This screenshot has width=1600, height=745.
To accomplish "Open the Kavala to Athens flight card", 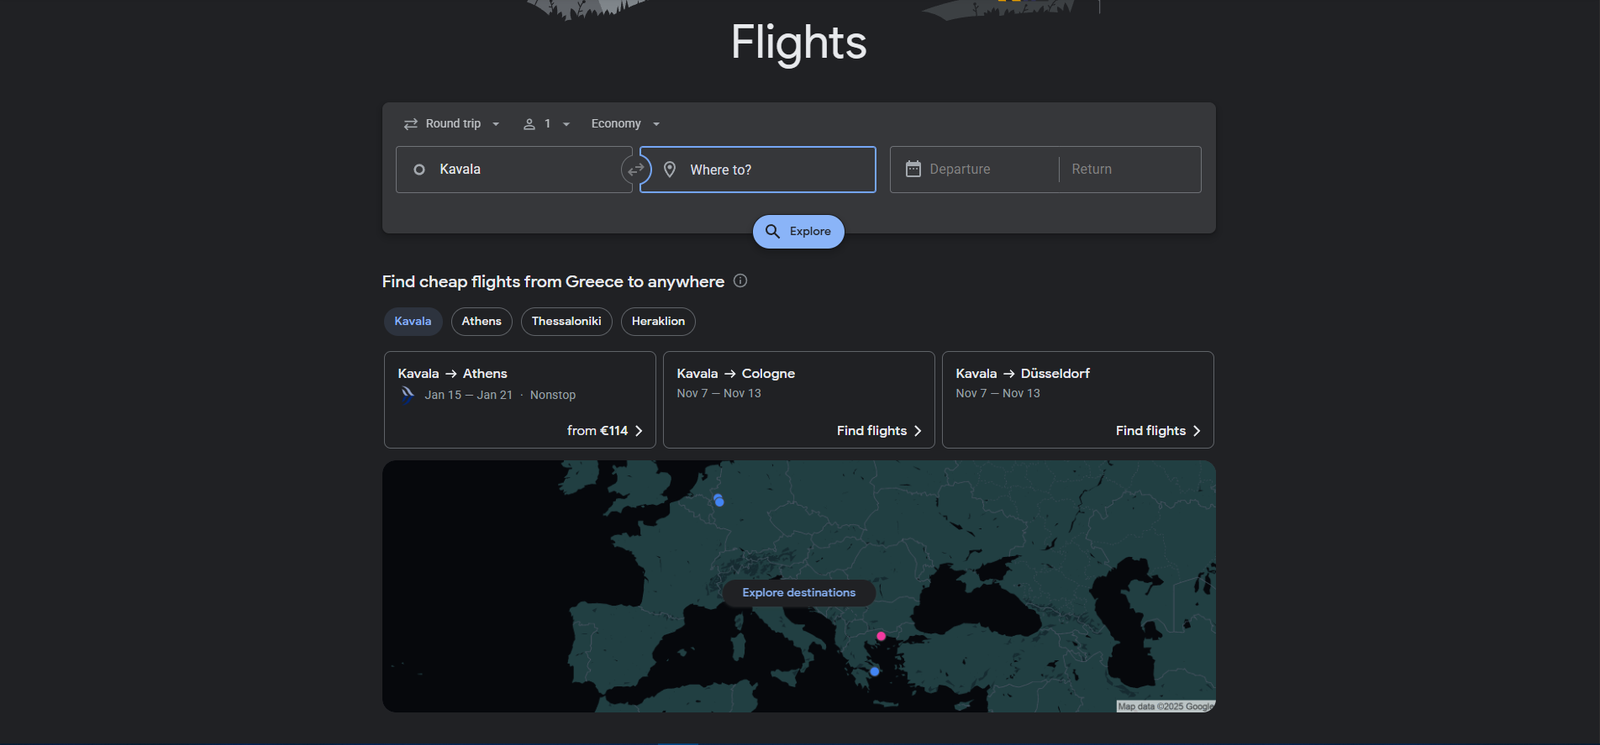I will pos(520,400).
